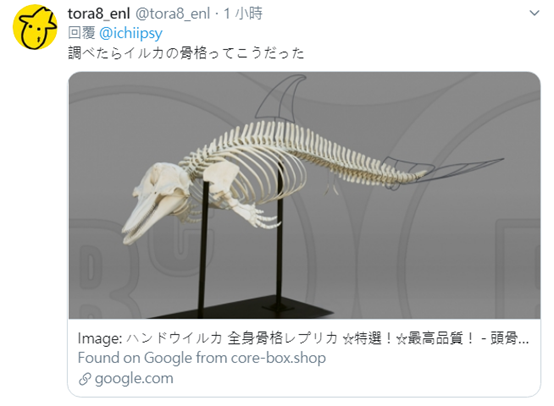The height and width of the screenshot is (406, 554).
Task: Click the left black support pole
Action: pyautogui.click(x=203, y=247)
